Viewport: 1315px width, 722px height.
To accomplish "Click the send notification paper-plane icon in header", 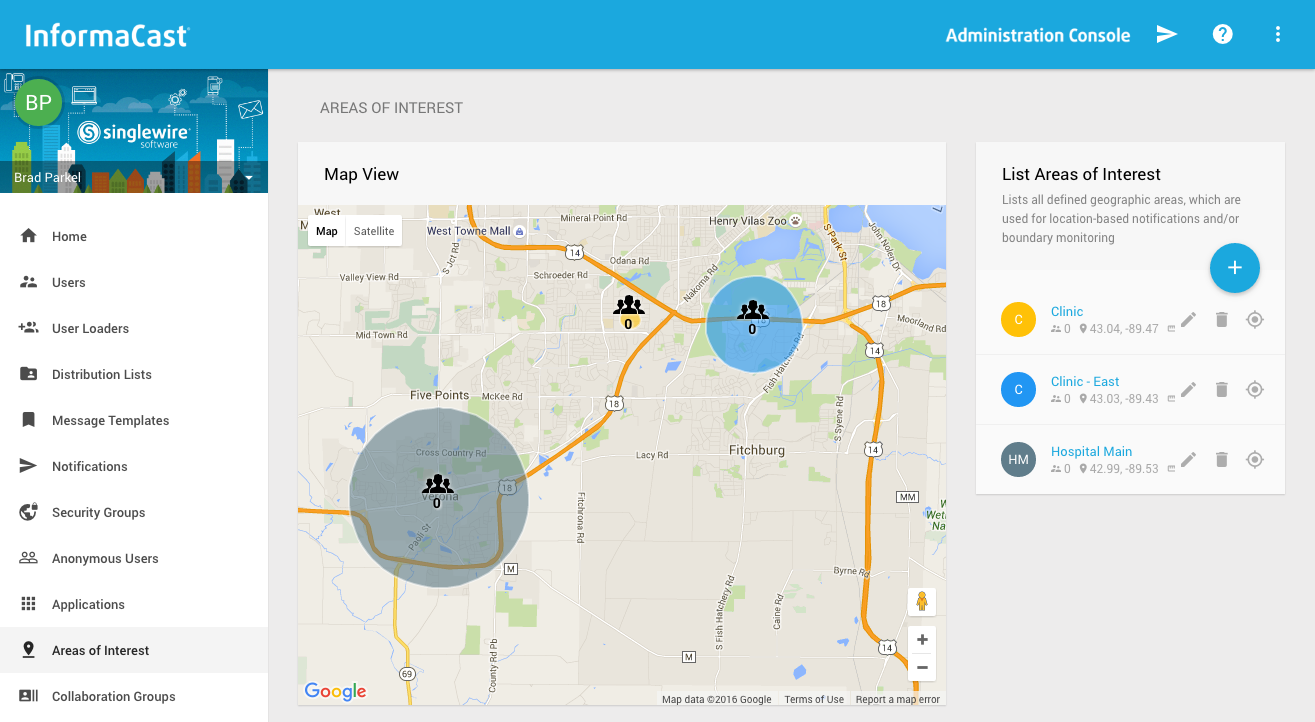I will [1167, 34].
